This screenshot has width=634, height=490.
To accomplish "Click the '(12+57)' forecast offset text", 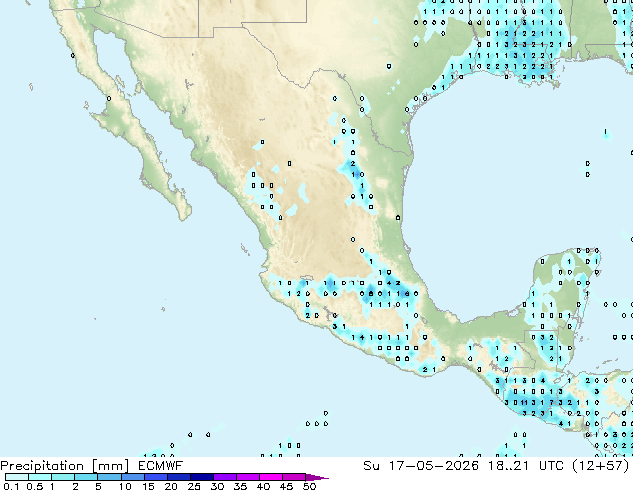I will (601, 466).
